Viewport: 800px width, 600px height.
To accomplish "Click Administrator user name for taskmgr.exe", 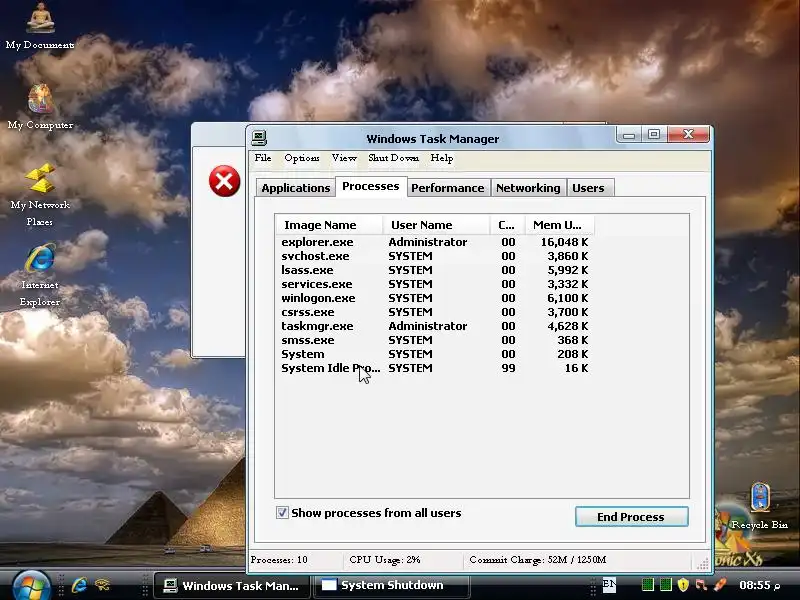I will pos(428,327).
